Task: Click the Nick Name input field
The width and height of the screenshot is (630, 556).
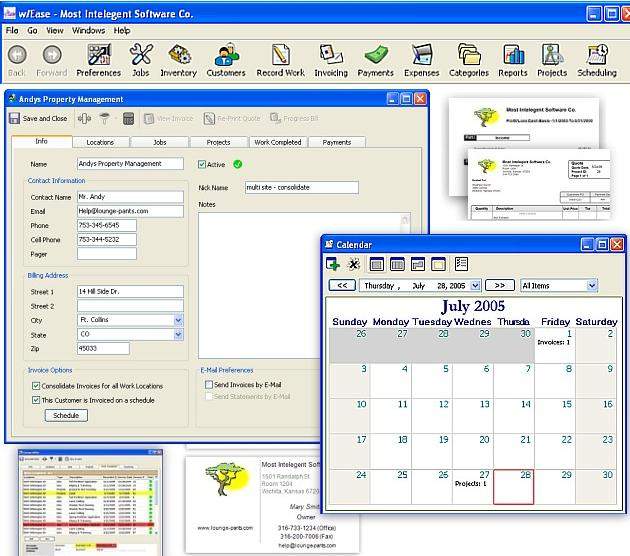Action: (x=302, y=187)
